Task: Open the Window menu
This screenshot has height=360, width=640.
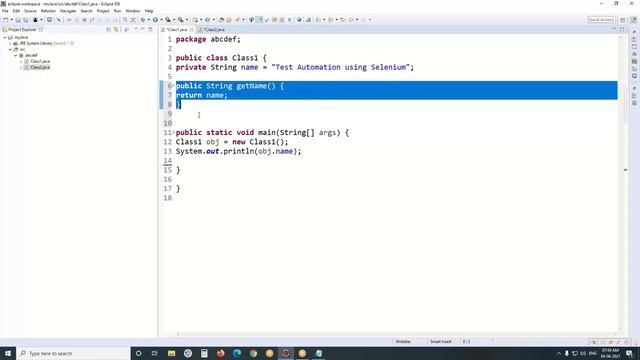Action: point(133,11)
